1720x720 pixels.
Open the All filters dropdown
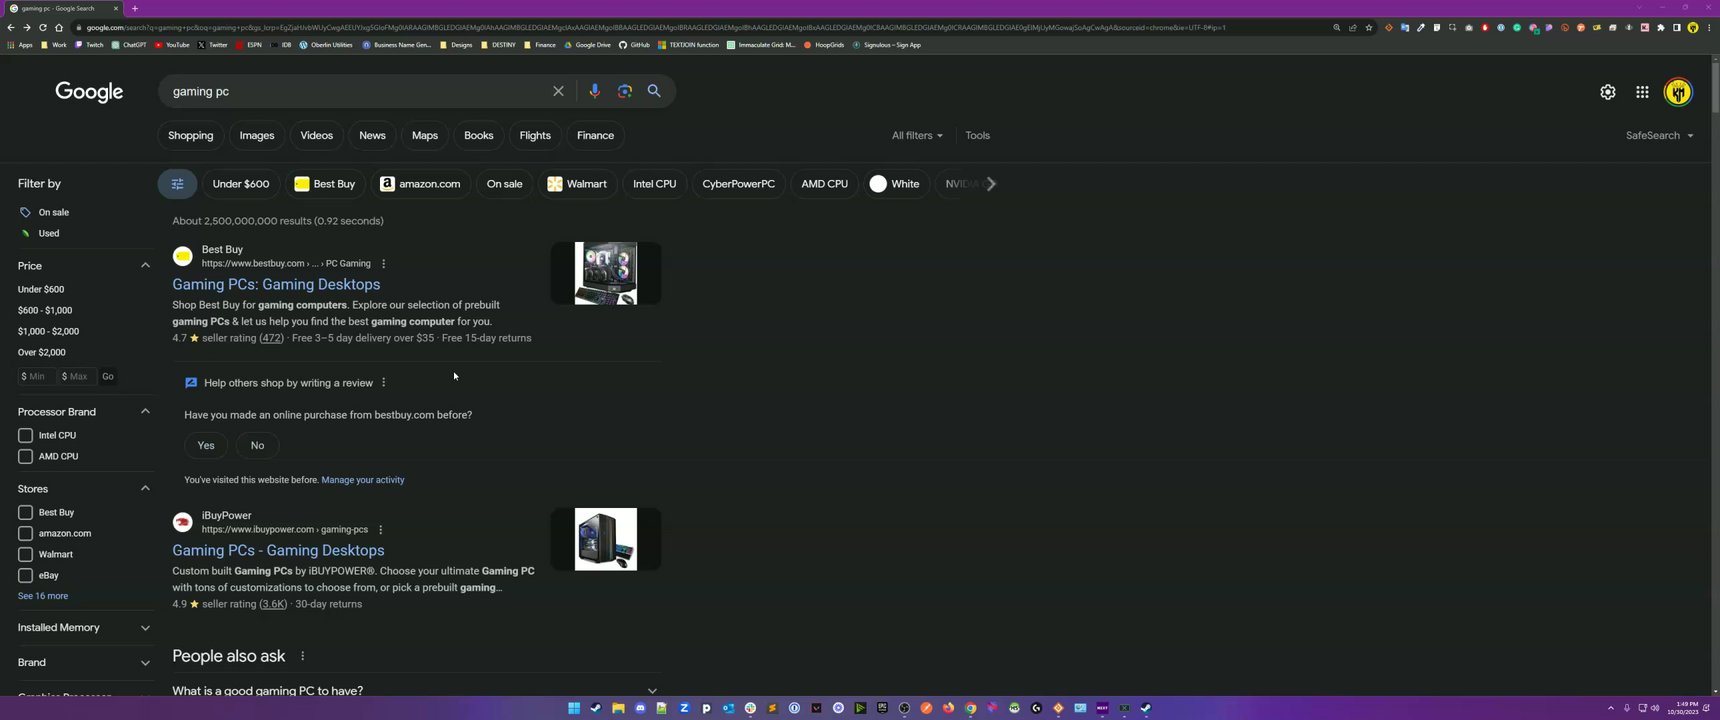(917, 136)
